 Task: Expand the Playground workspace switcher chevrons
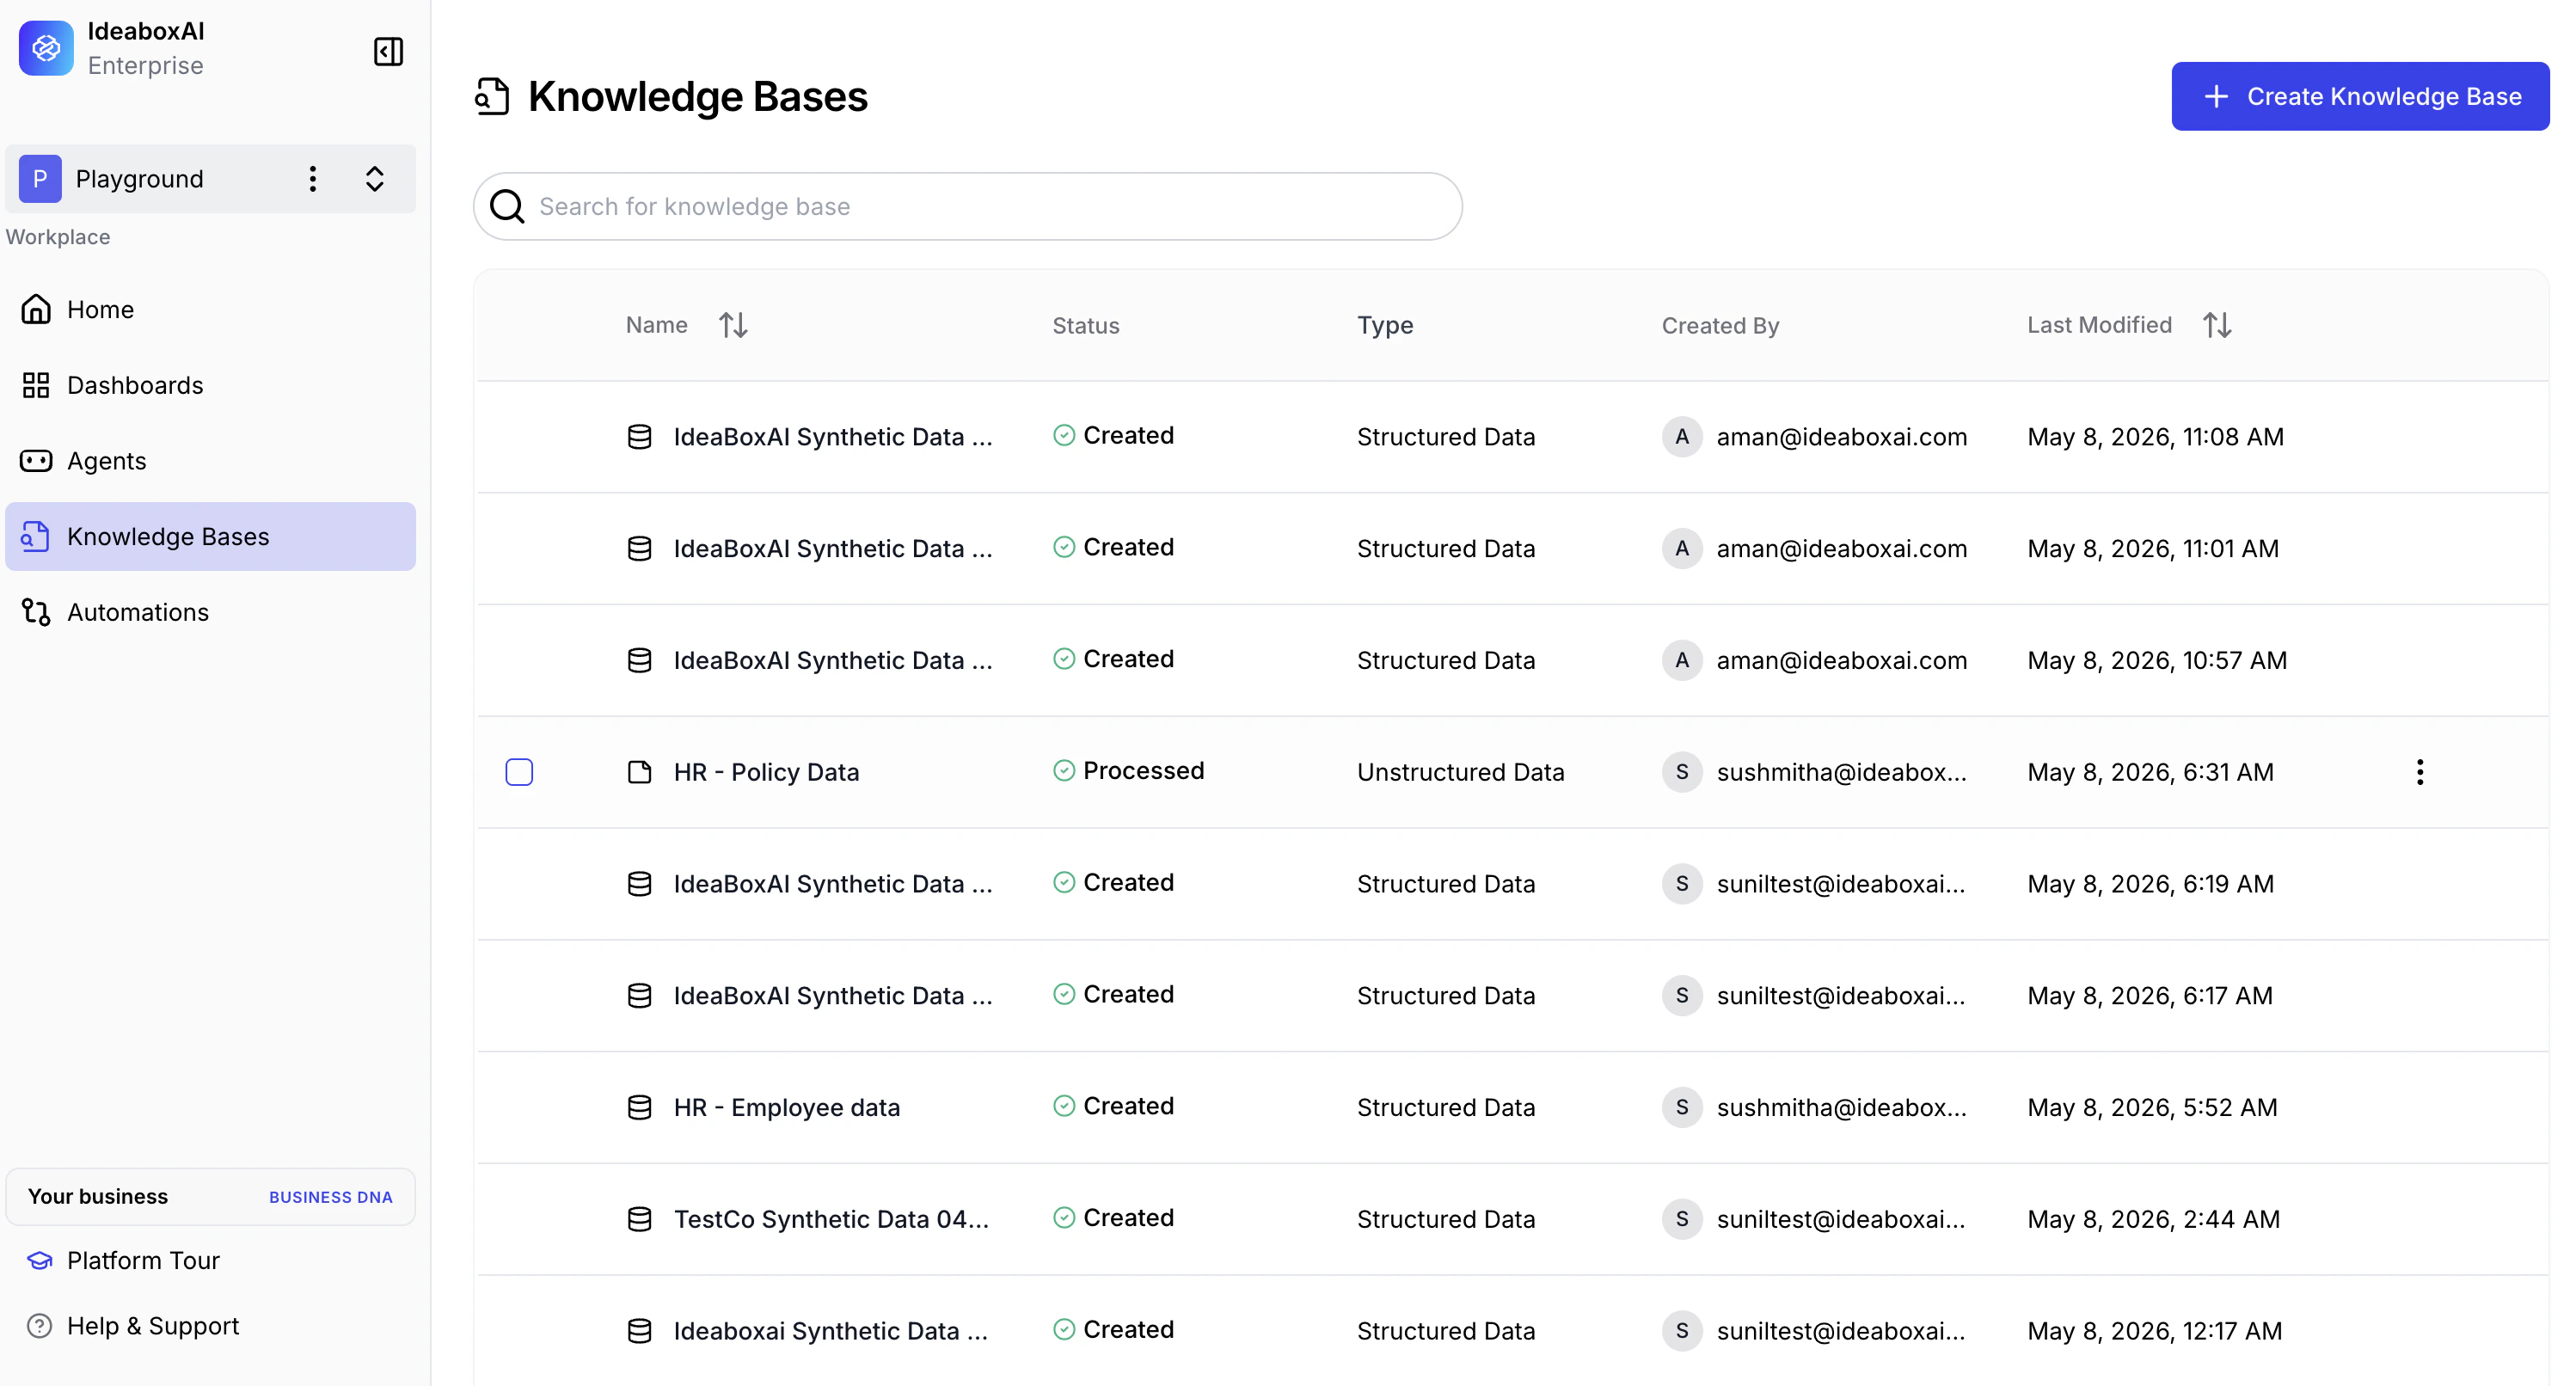point(375,179)
